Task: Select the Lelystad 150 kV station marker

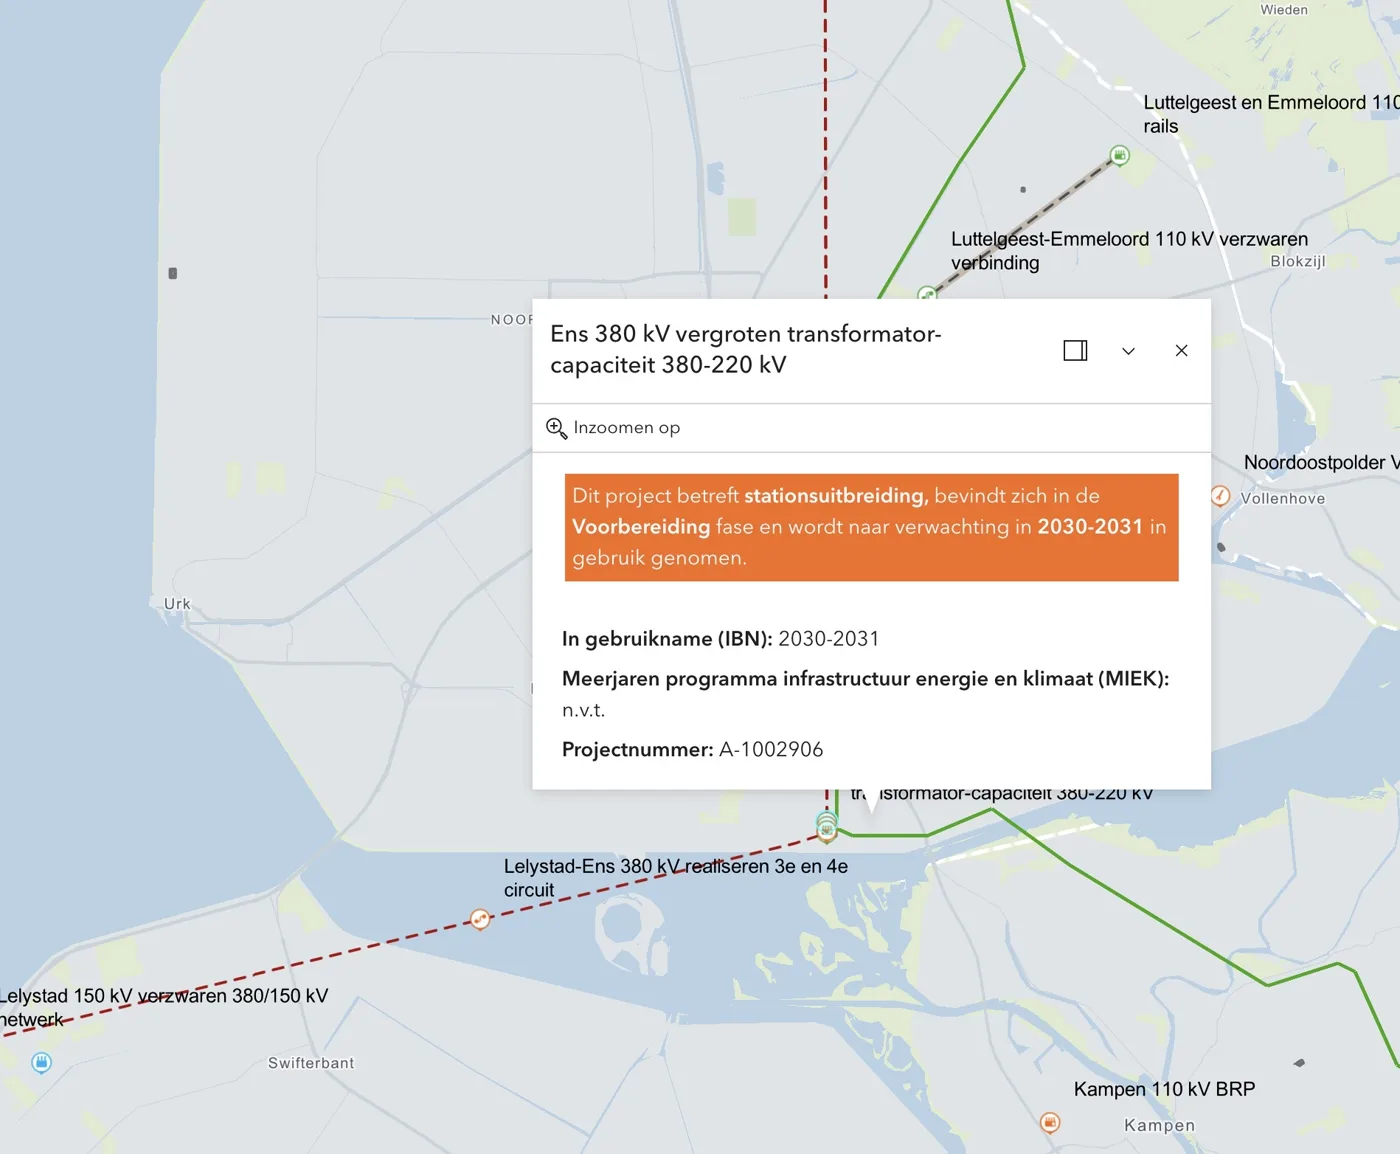Action: tap(41, 1062)
